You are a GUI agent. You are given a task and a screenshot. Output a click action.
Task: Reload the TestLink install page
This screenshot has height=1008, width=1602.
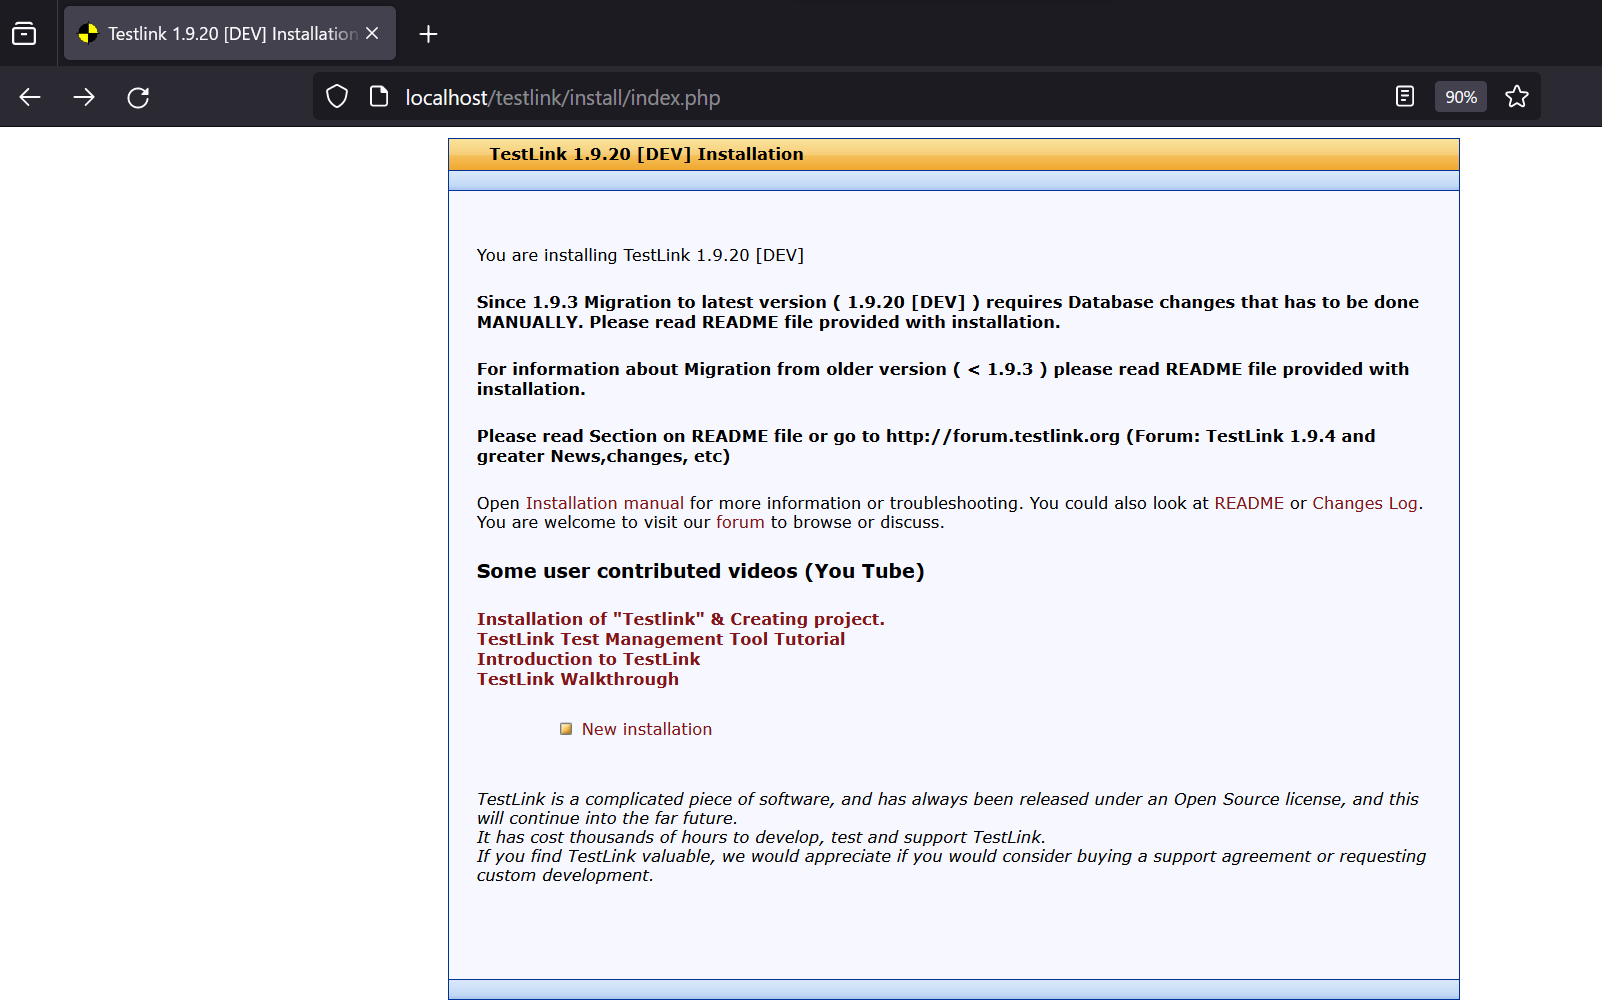(x=138, y=97)
